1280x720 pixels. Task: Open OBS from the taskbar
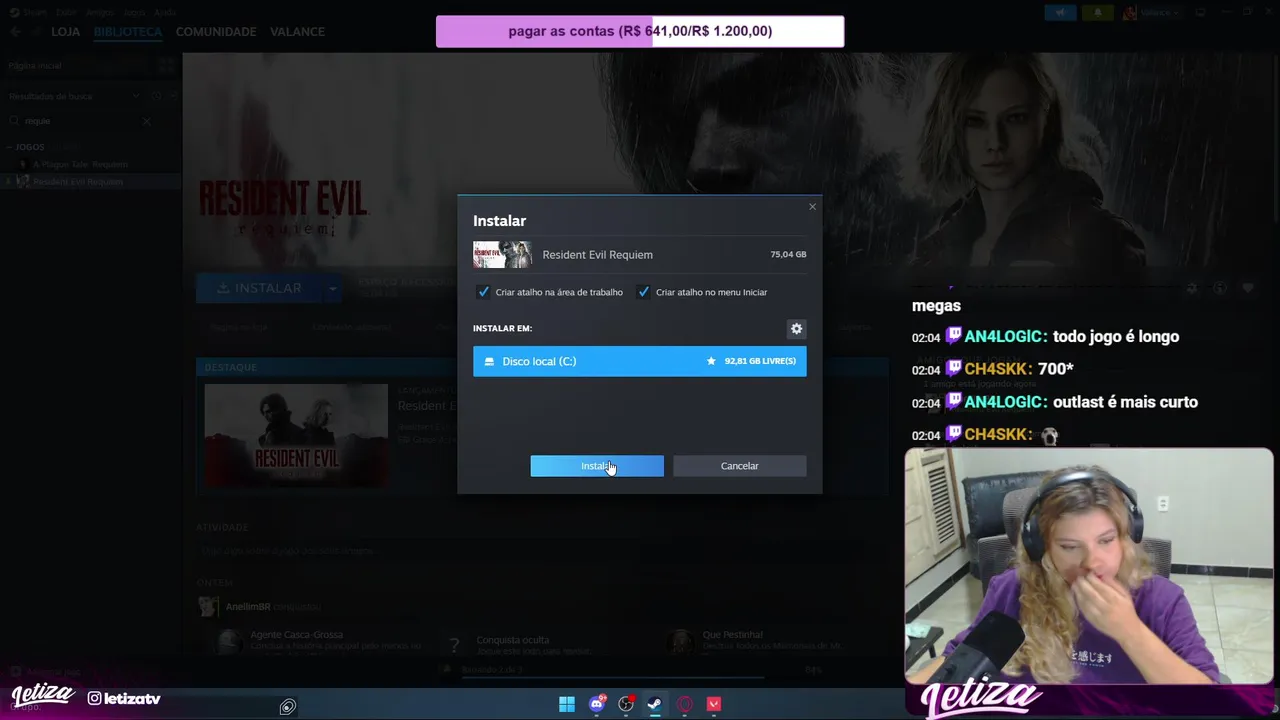click(x=626, y=704)
